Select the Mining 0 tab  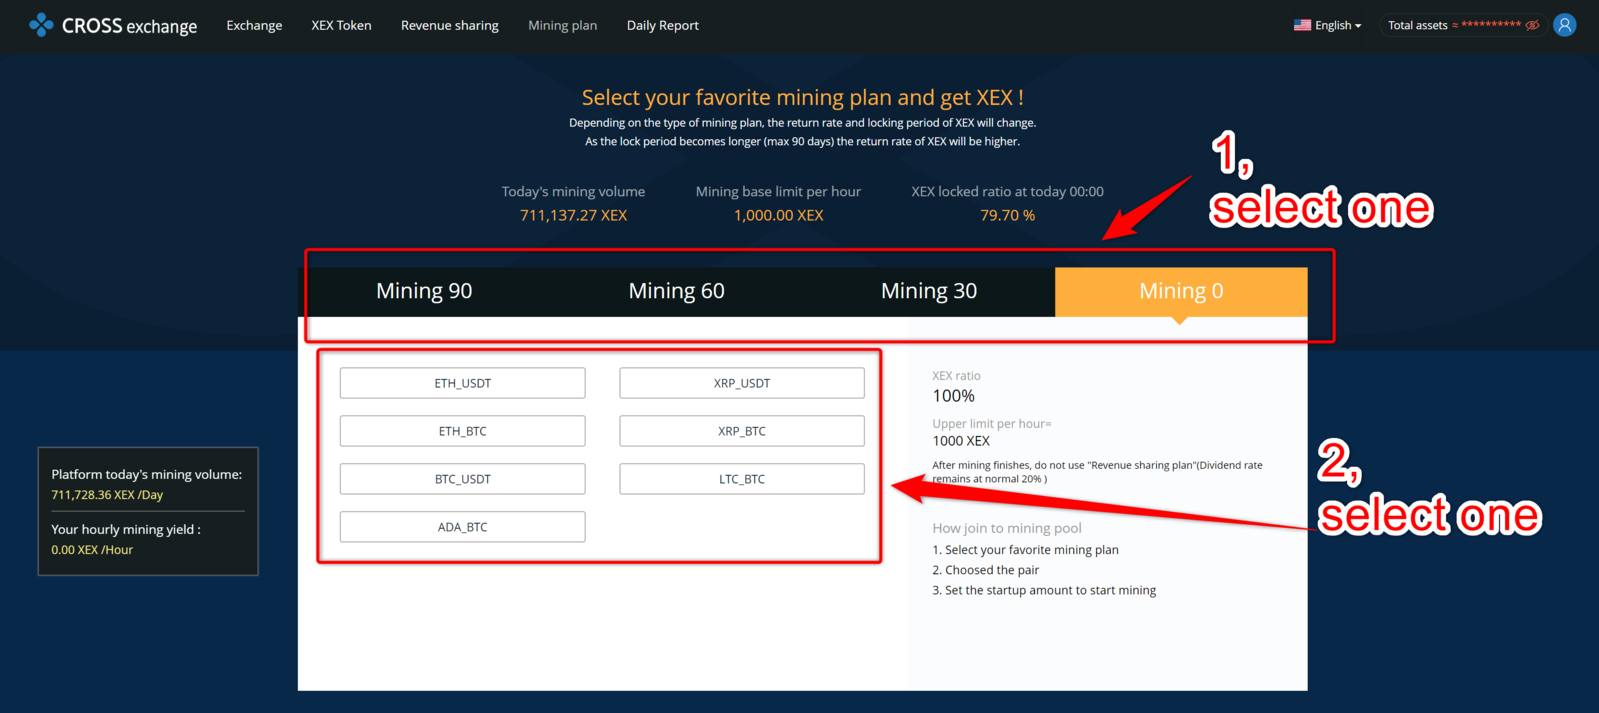point(1180,291)
